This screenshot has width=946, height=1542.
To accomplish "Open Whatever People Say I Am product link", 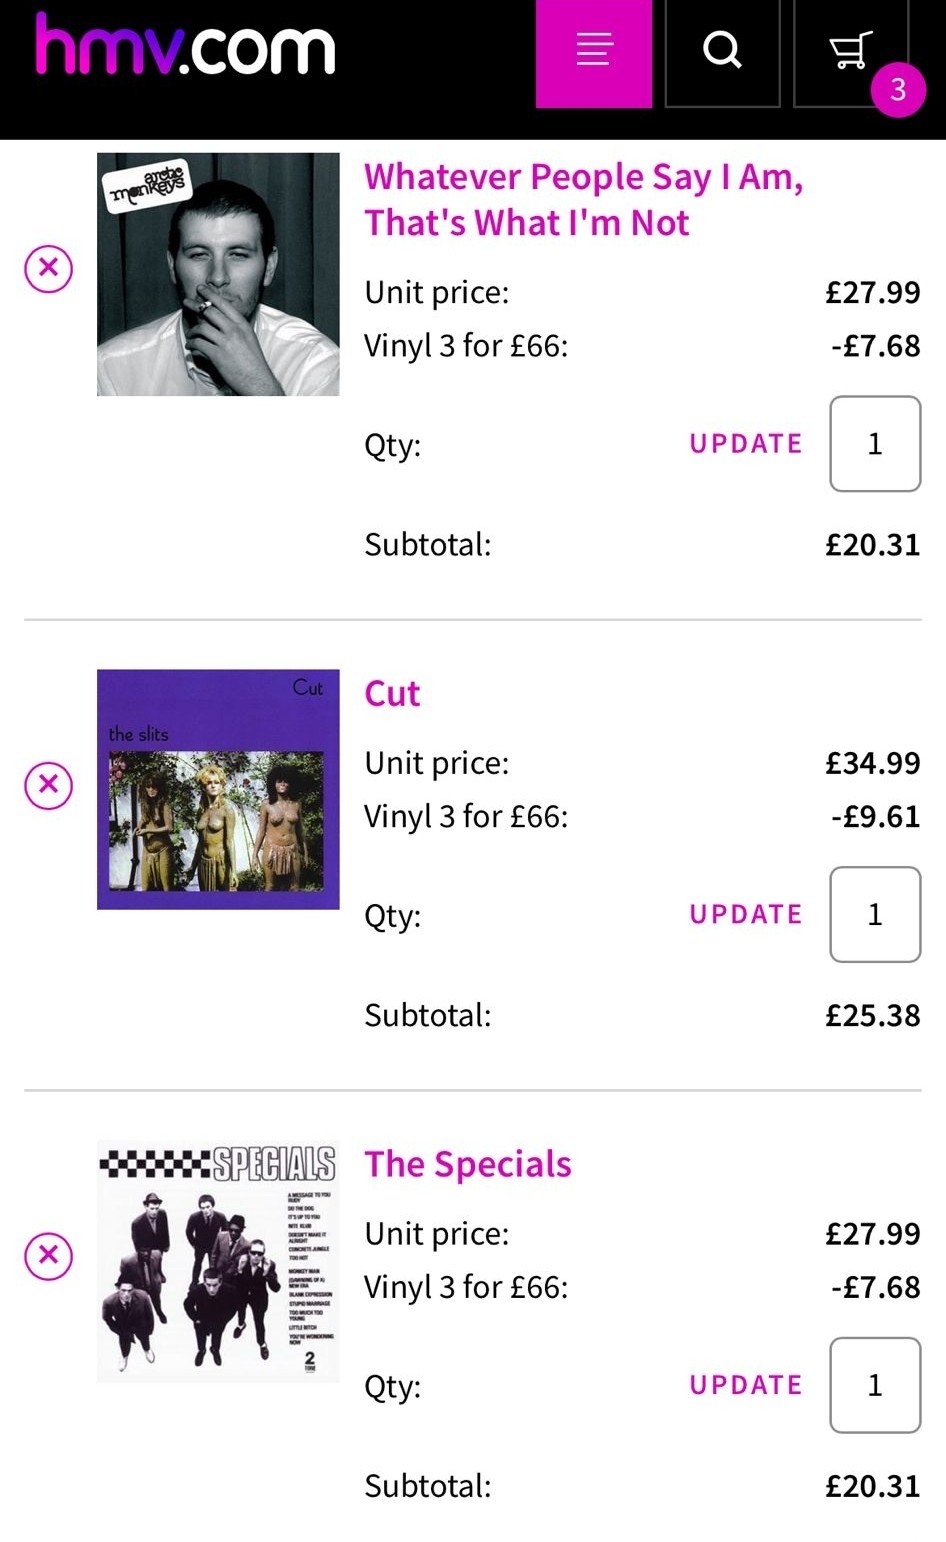I will click(583, 199).
